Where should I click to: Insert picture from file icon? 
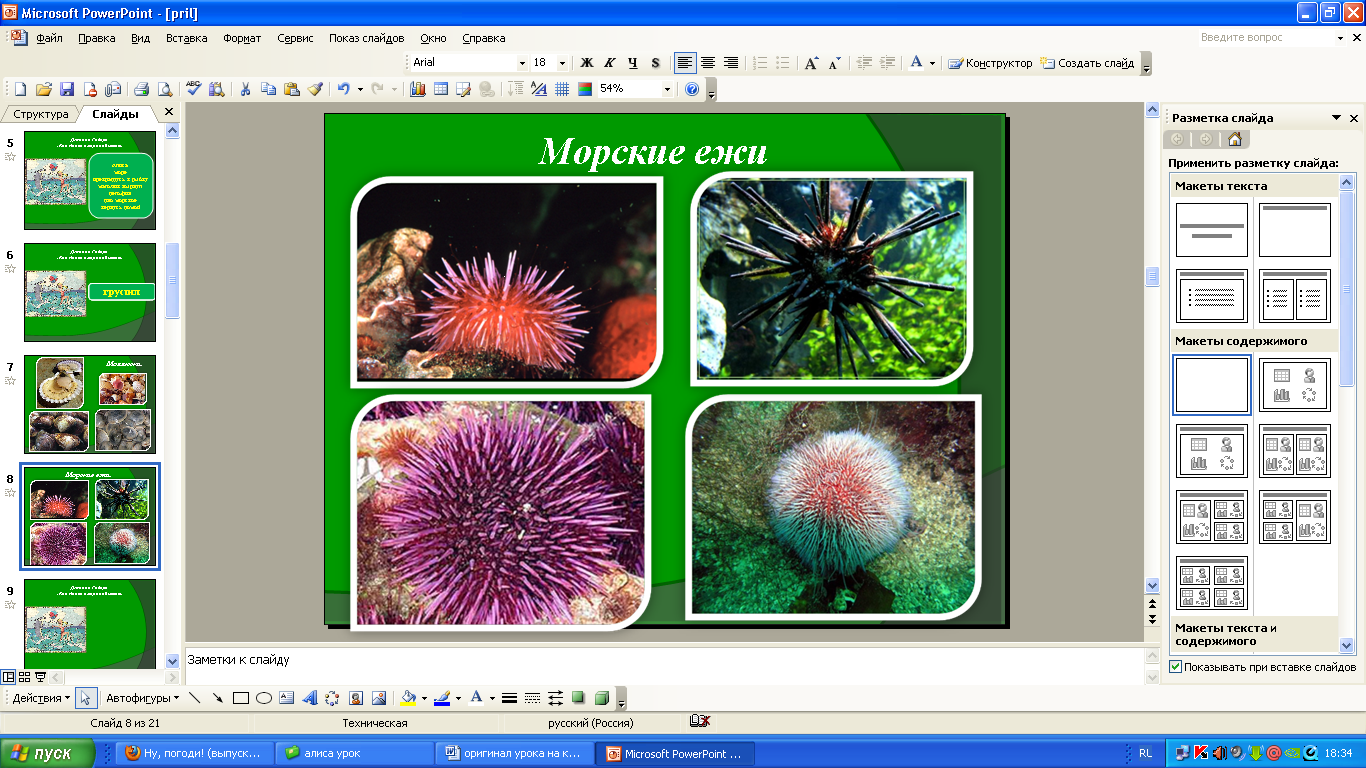click(x=379, y=698)
